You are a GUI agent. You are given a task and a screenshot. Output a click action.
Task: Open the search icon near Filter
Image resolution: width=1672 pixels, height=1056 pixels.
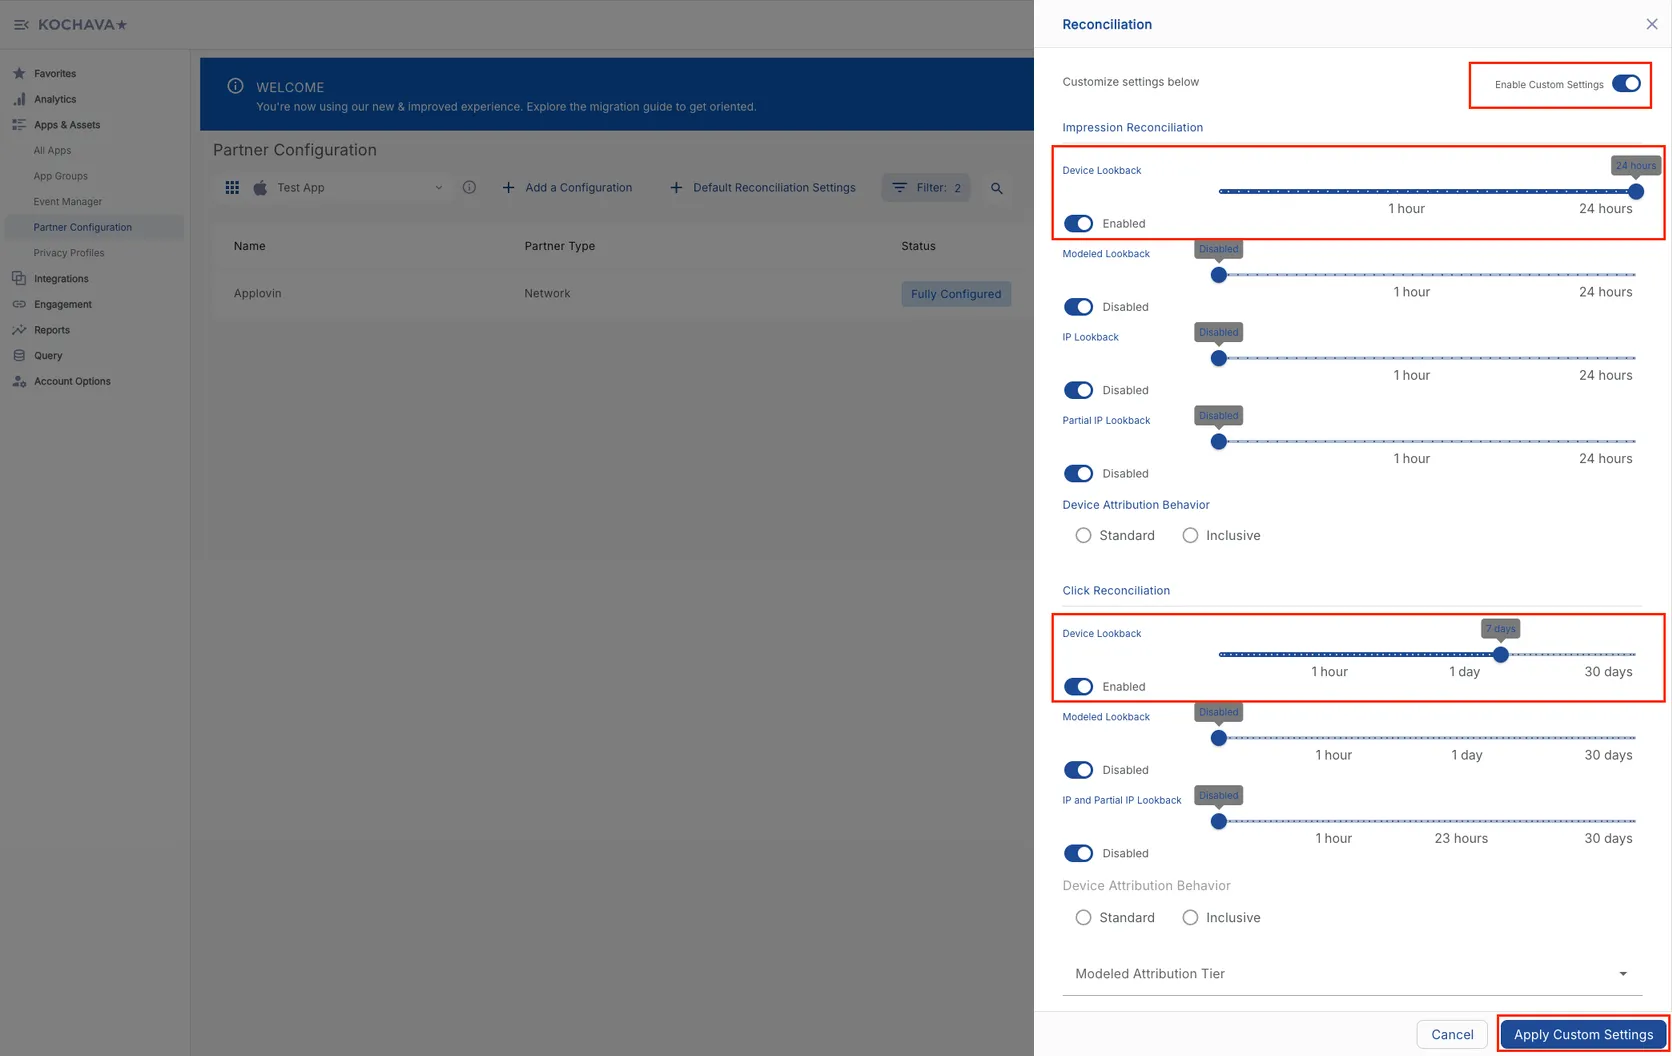(996, 187)
